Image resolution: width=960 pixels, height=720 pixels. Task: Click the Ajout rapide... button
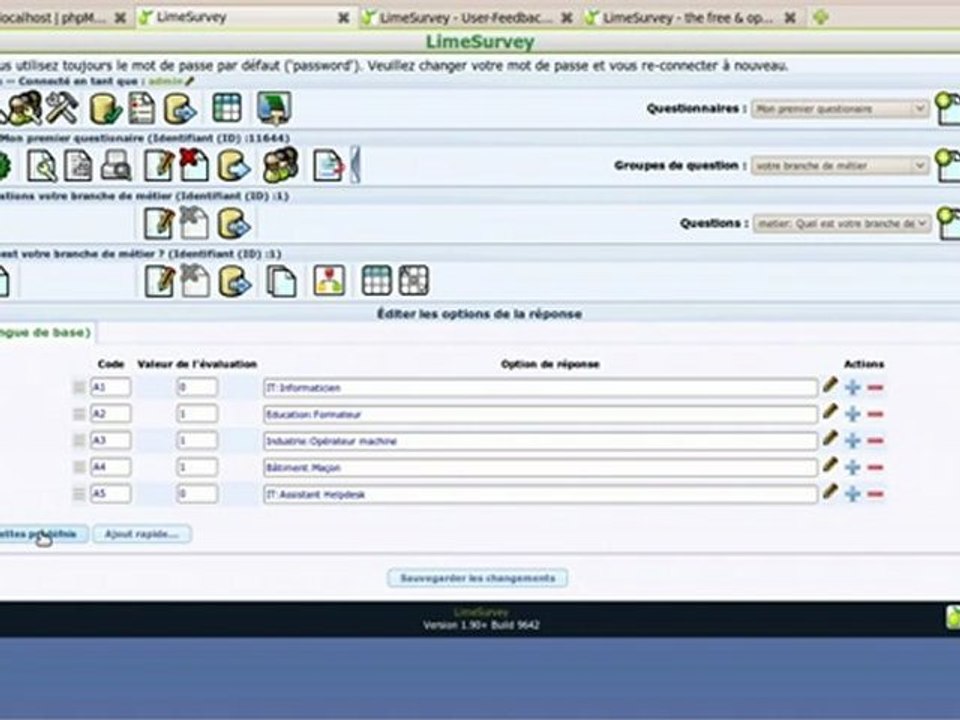[x=141, y=534]
